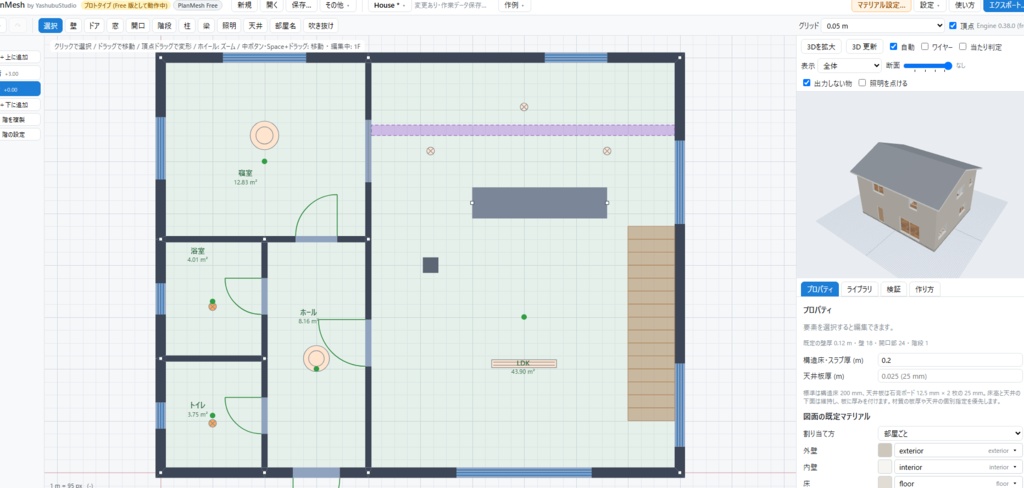Click the 上に追加 add floor above button
This screenshot has width=1024, height=488.
coord(19,57)
